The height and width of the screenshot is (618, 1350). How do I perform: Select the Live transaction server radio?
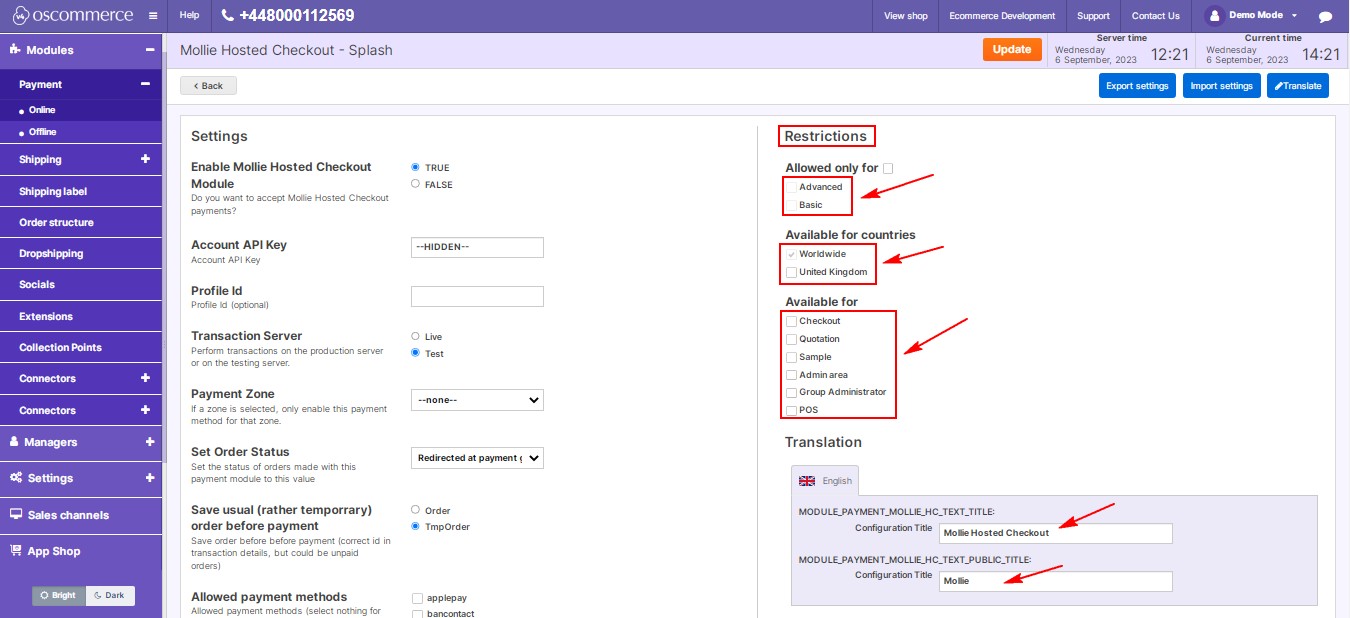coord(416,337)
